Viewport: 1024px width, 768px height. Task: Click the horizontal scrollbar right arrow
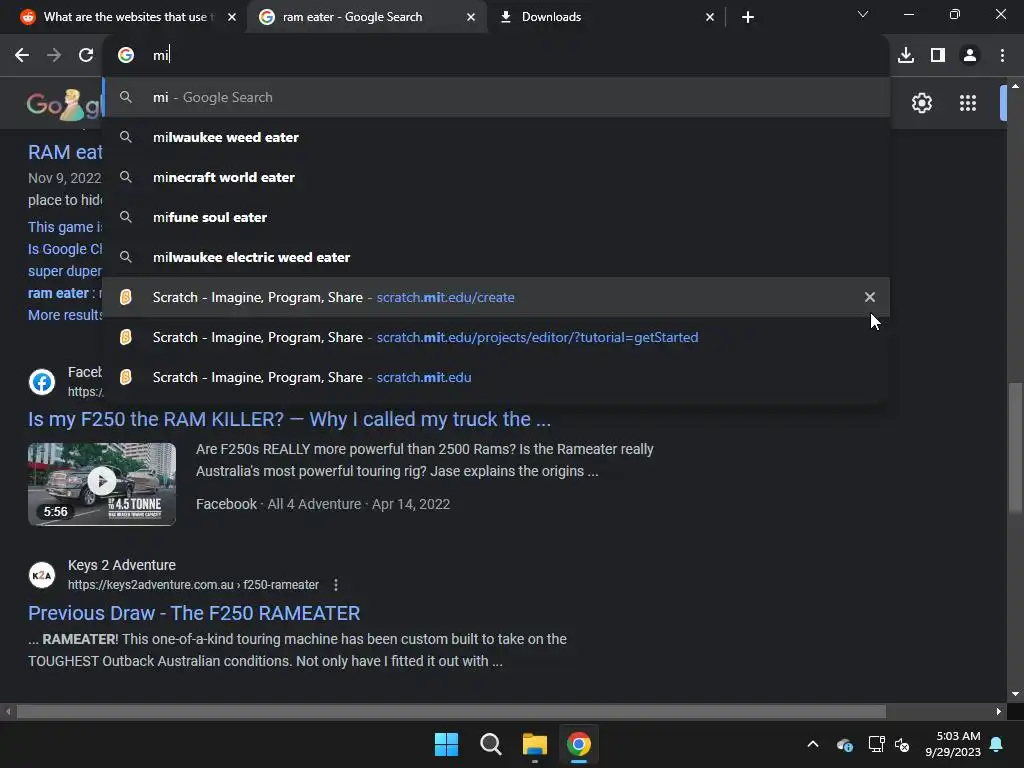coord(999,711)
